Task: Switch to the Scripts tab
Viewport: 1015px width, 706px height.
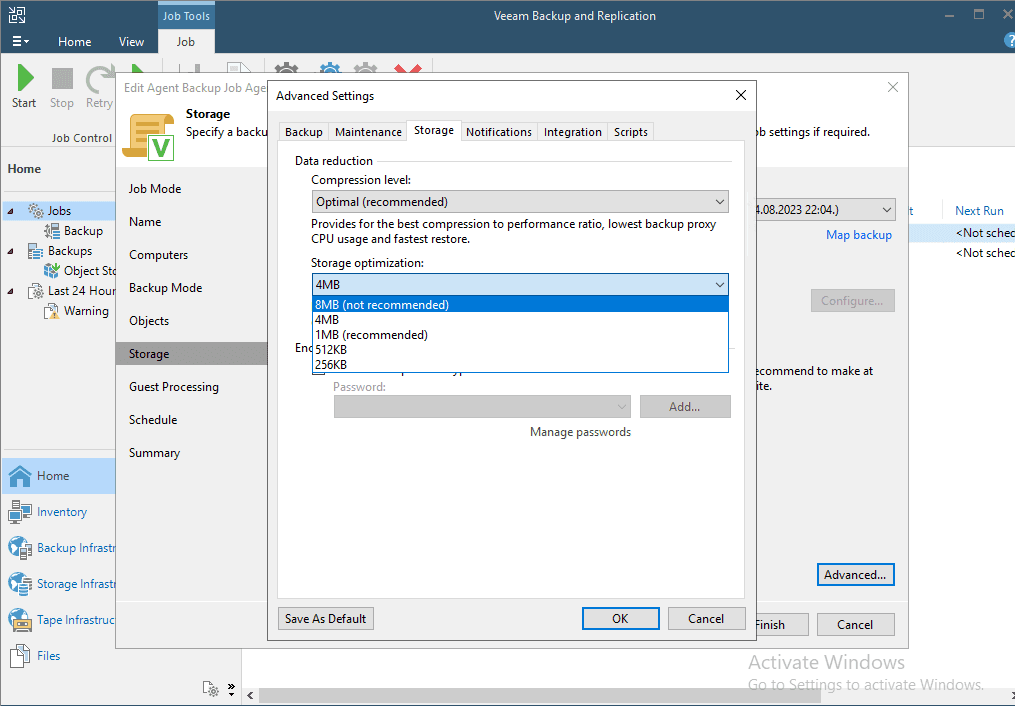Action: click(x=630, y=132)
